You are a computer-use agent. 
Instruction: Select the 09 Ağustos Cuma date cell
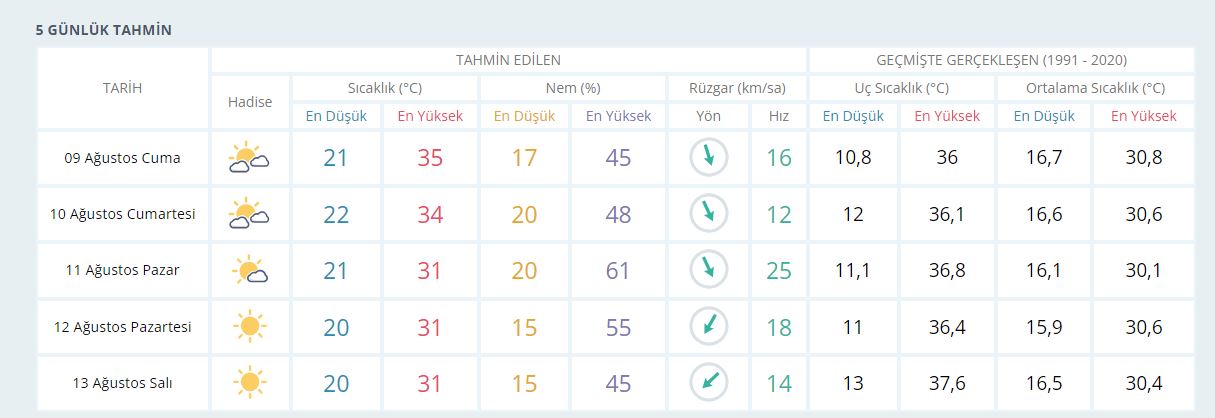[x=122, y=158]
